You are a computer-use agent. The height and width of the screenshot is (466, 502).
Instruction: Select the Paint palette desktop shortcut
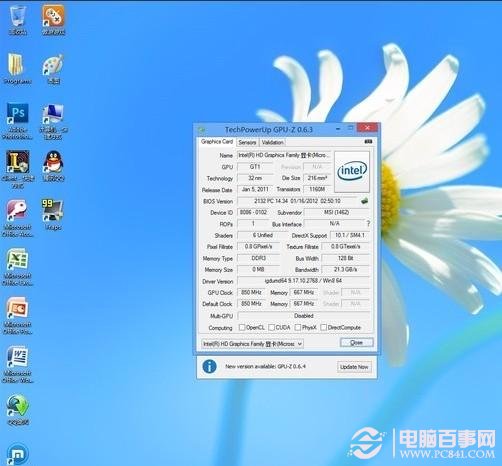53,68
